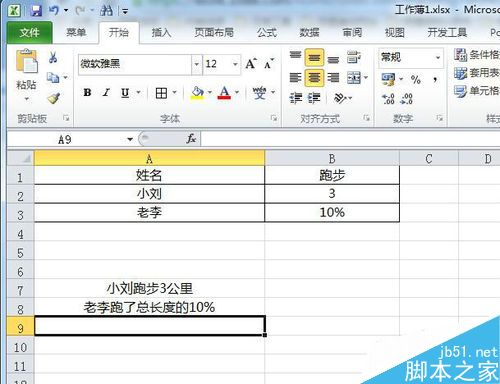Apply the yellow fill color bucket
This screenshot has width=500, height=384.
197,93
